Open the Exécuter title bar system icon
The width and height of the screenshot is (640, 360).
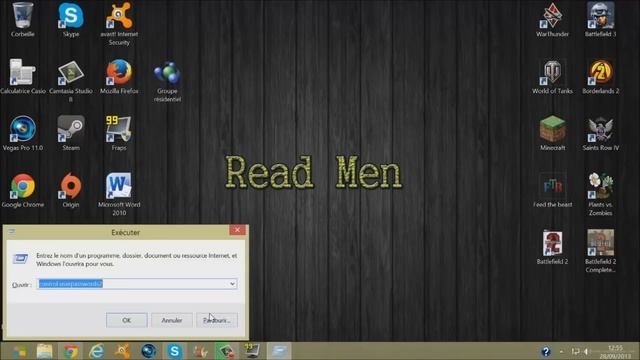point(11,232)
